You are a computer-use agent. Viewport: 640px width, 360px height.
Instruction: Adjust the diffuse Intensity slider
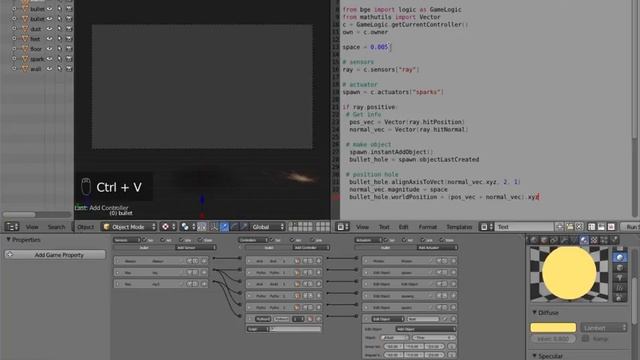[553, 338]
